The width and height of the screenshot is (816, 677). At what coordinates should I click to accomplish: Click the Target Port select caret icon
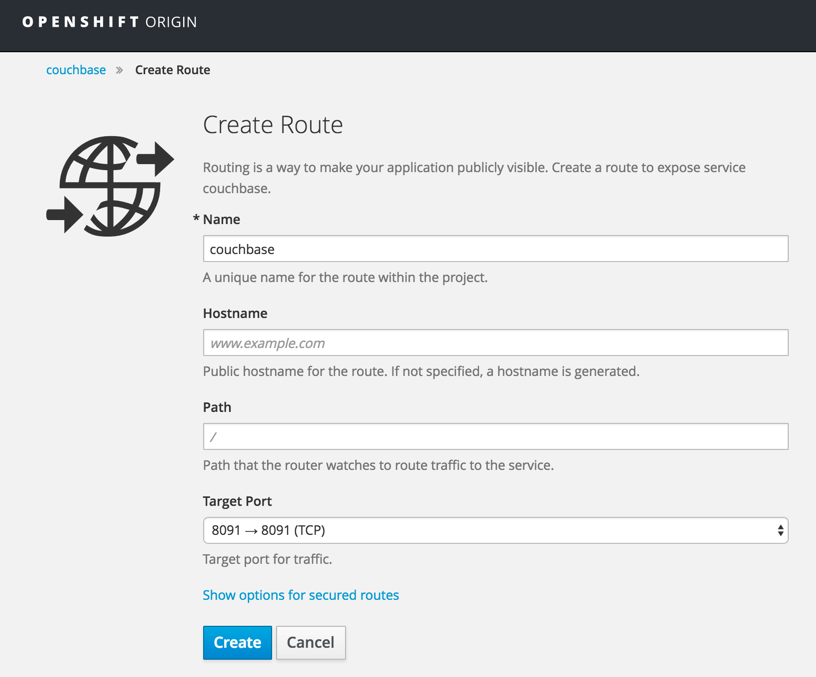click(781, 530)
